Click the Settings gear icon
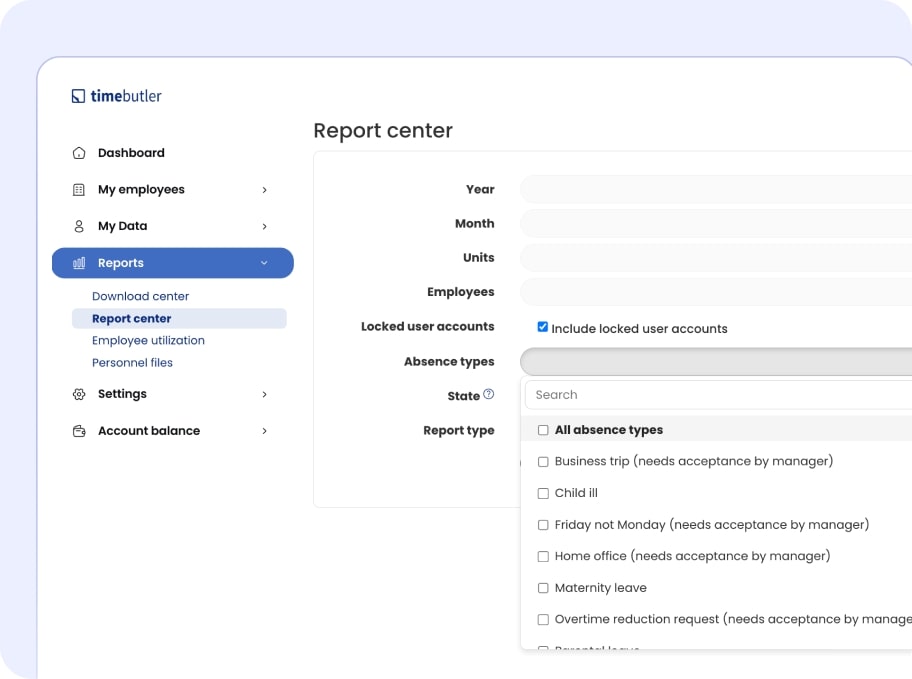 click(79, 395)
